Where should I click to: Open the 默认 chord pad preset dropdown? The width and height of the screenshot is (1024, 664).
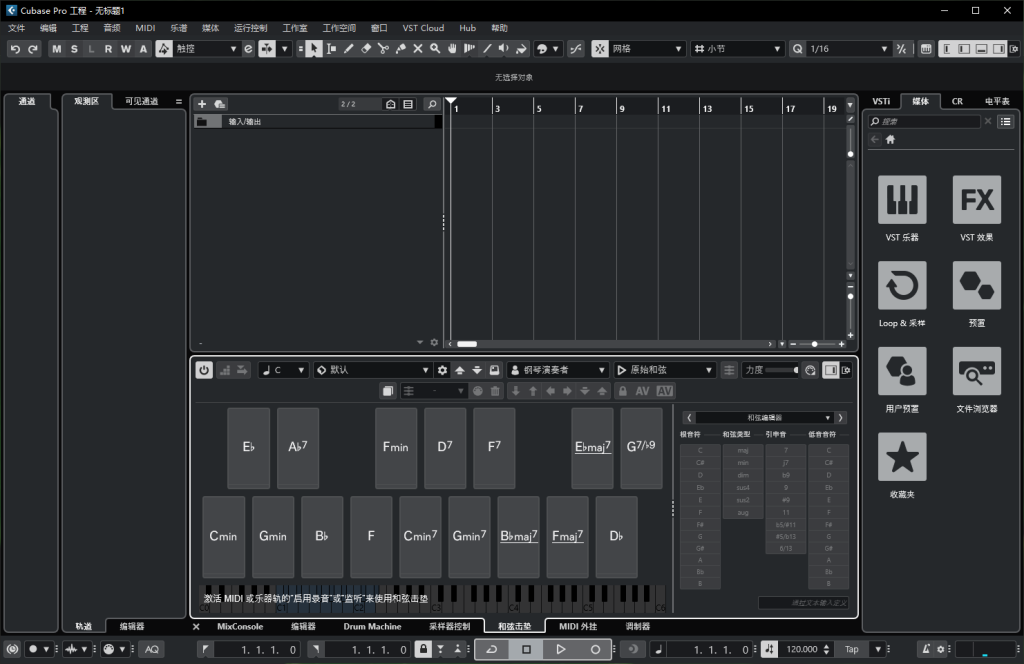(x=372, y=370)
